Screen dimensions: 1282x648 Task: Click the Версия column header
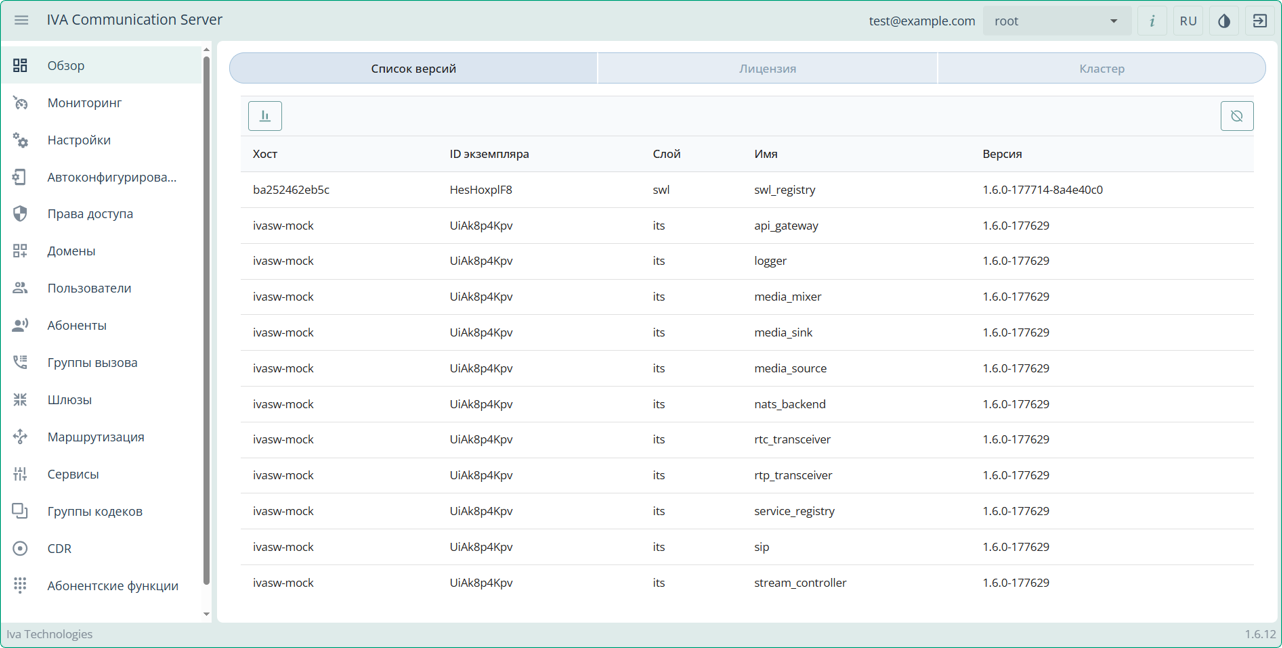click(x=1002, y=154)
